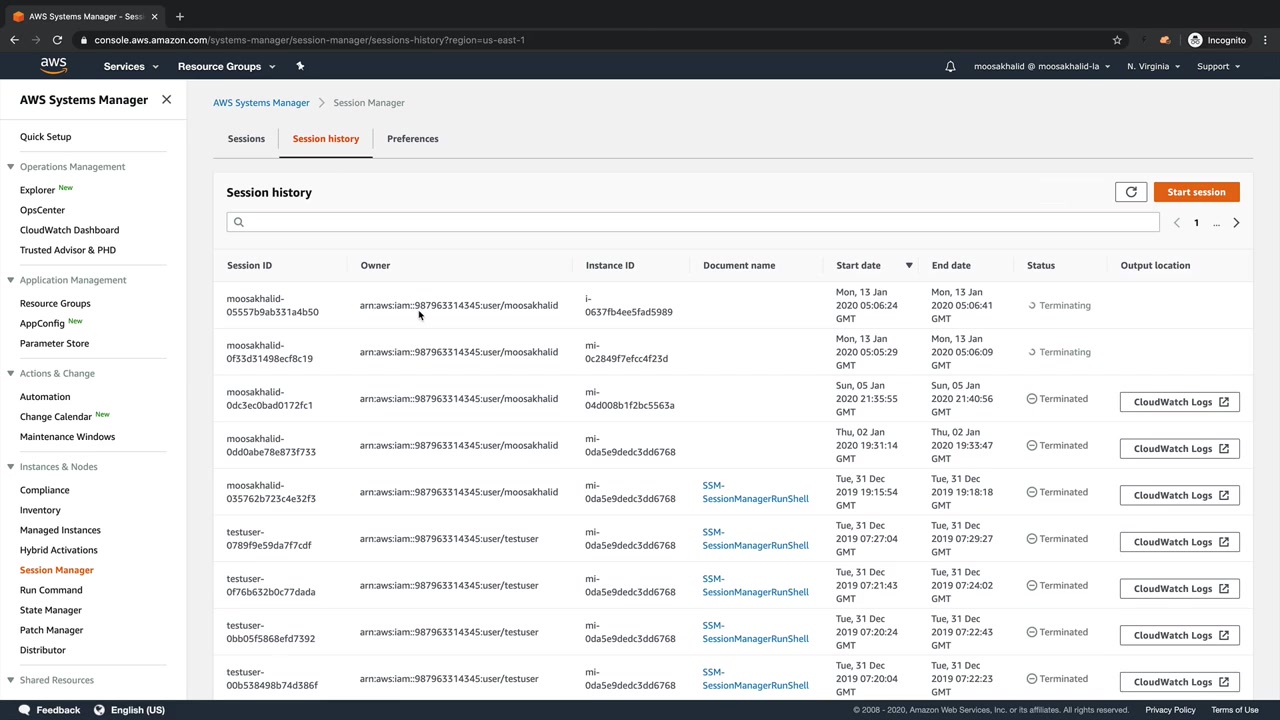Switch to the Preferences tab
1280x720 pixels.
click(x=412, y=139)
